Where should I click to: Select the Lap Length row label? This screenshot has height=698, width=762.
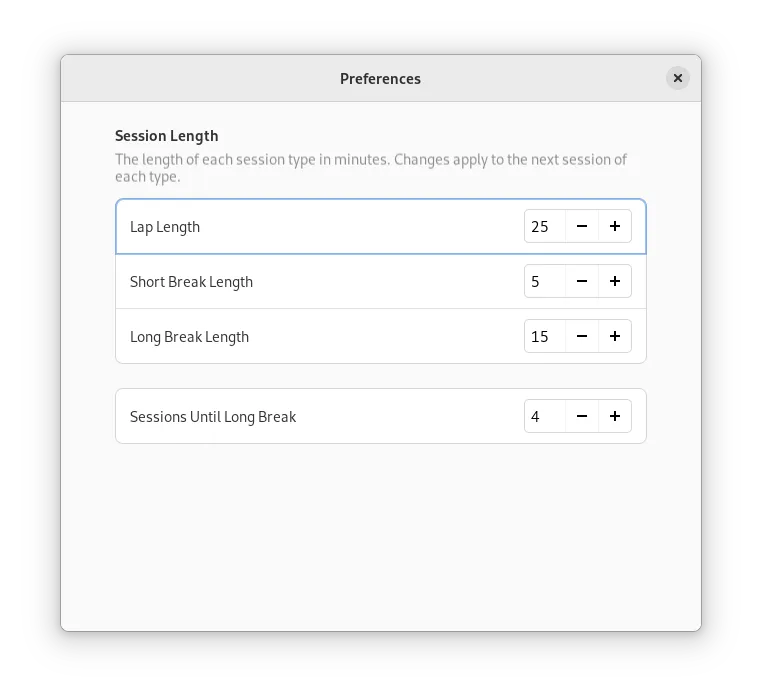point(165,227)
